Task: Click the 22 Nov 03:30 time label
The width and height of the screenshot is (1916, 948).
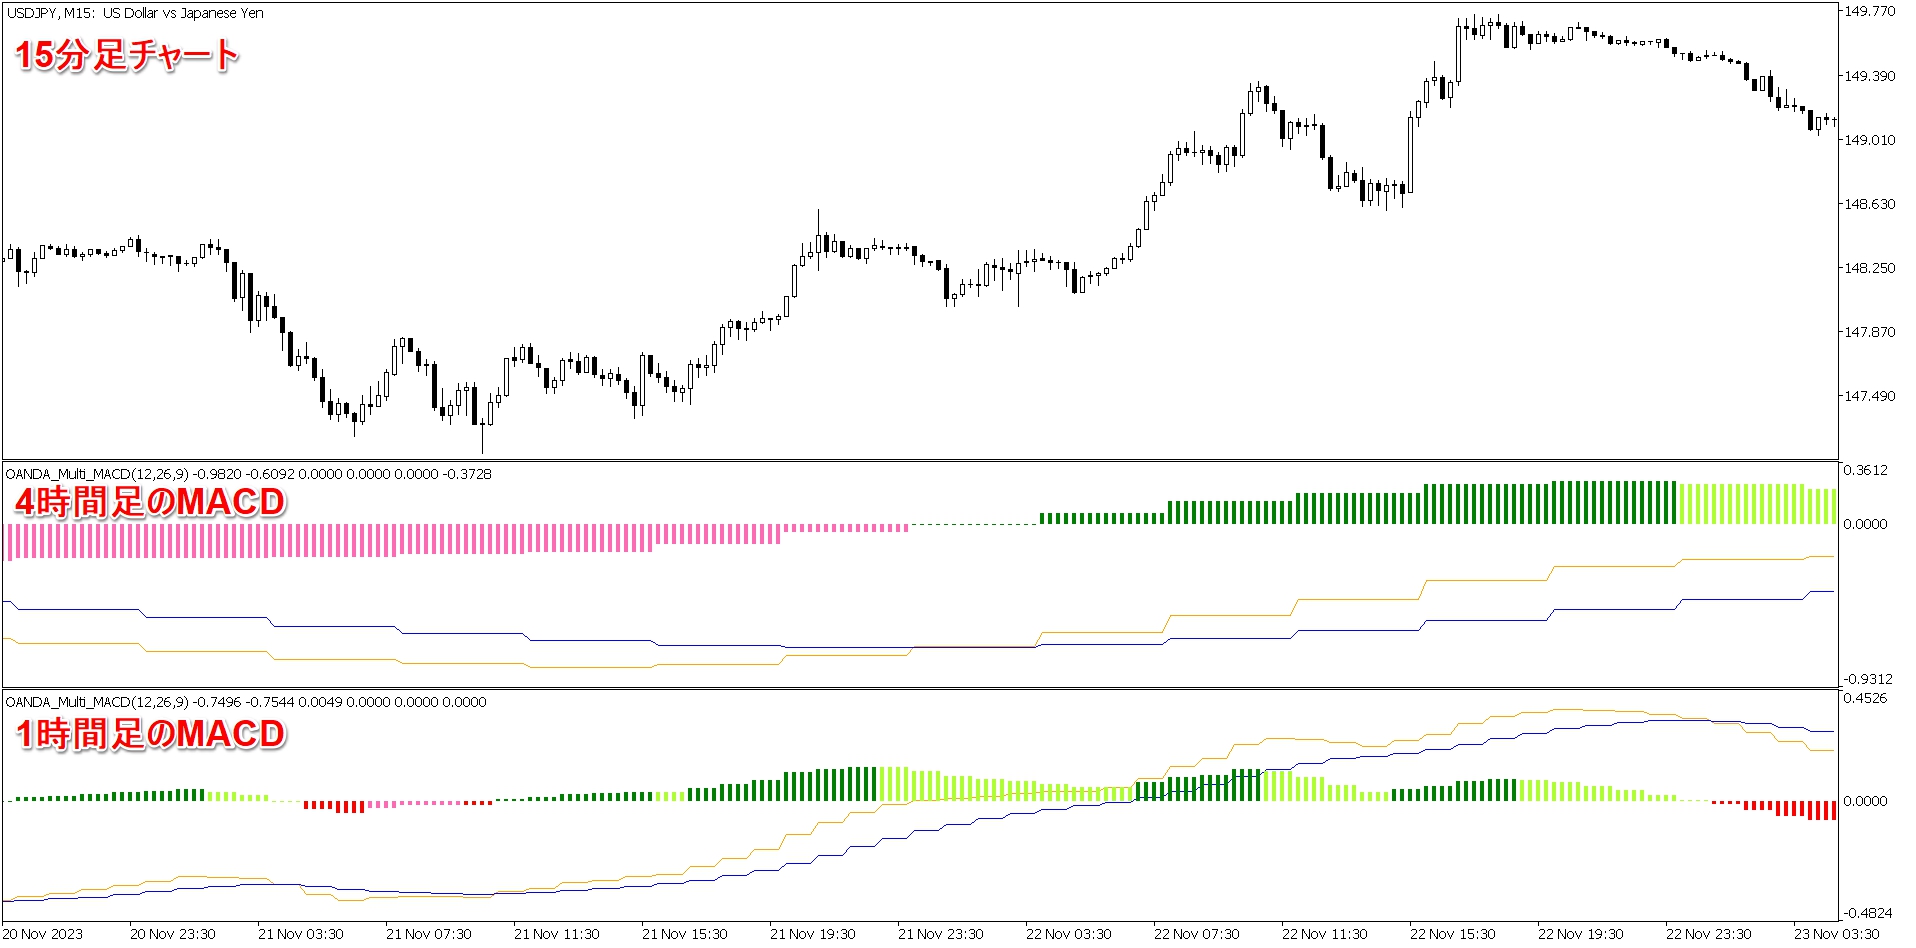Action: pos(1068,934)
